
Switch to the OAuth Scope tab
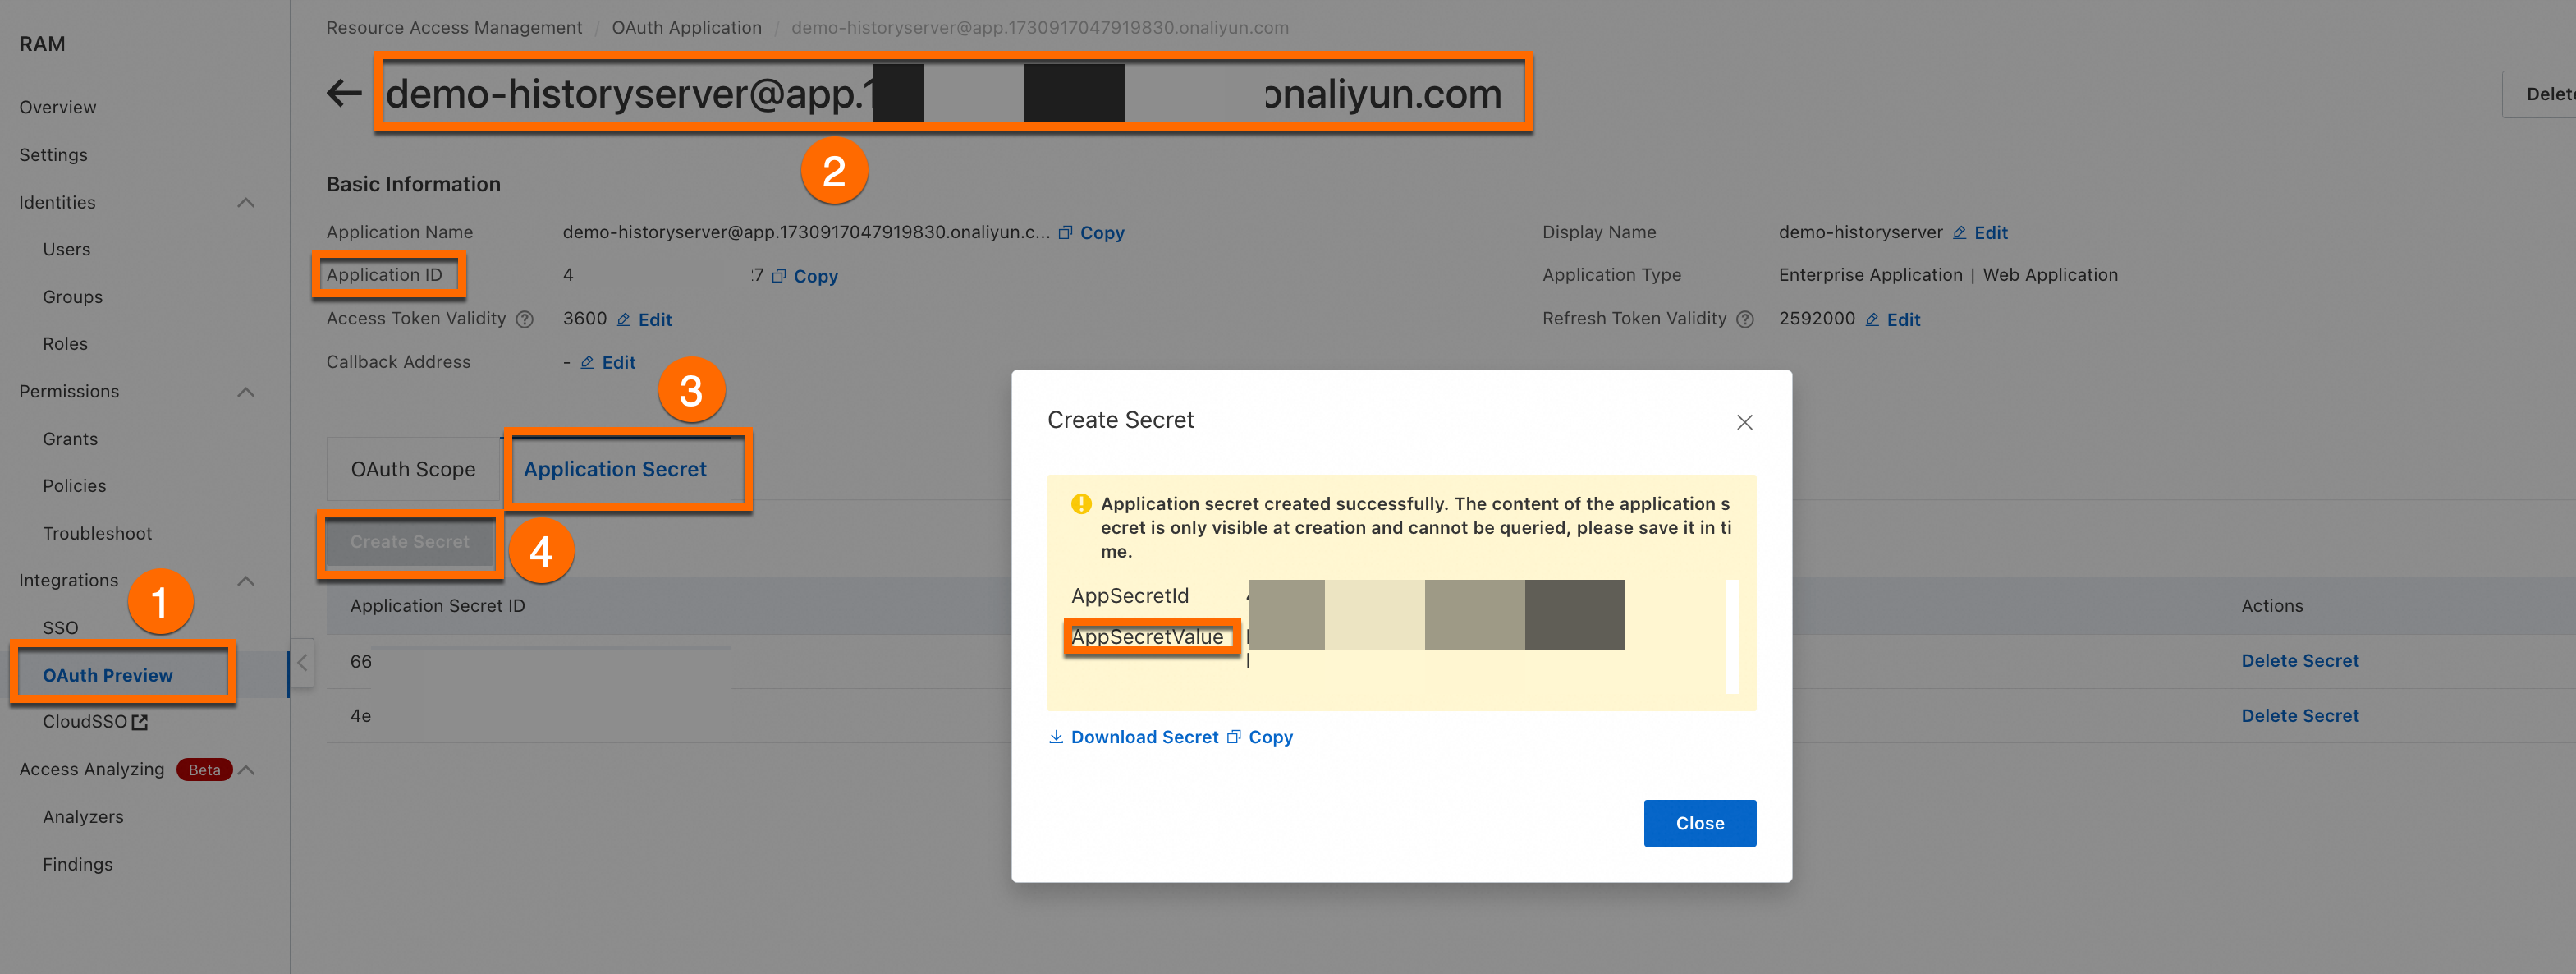[412, 469]
